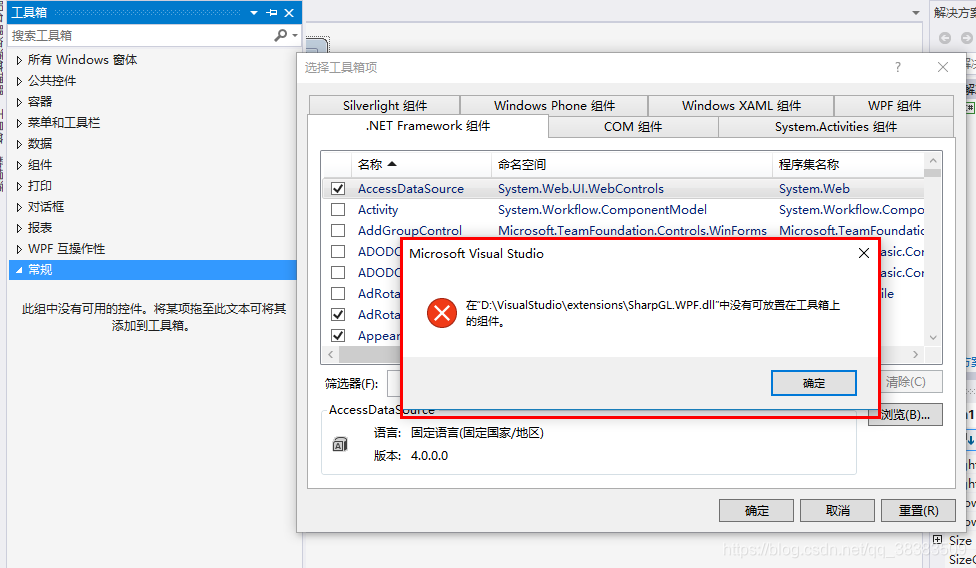Viewport: 976px width, 568px height.
Task: Click the help question mark in dialog title
Action: tap(898, 67)
